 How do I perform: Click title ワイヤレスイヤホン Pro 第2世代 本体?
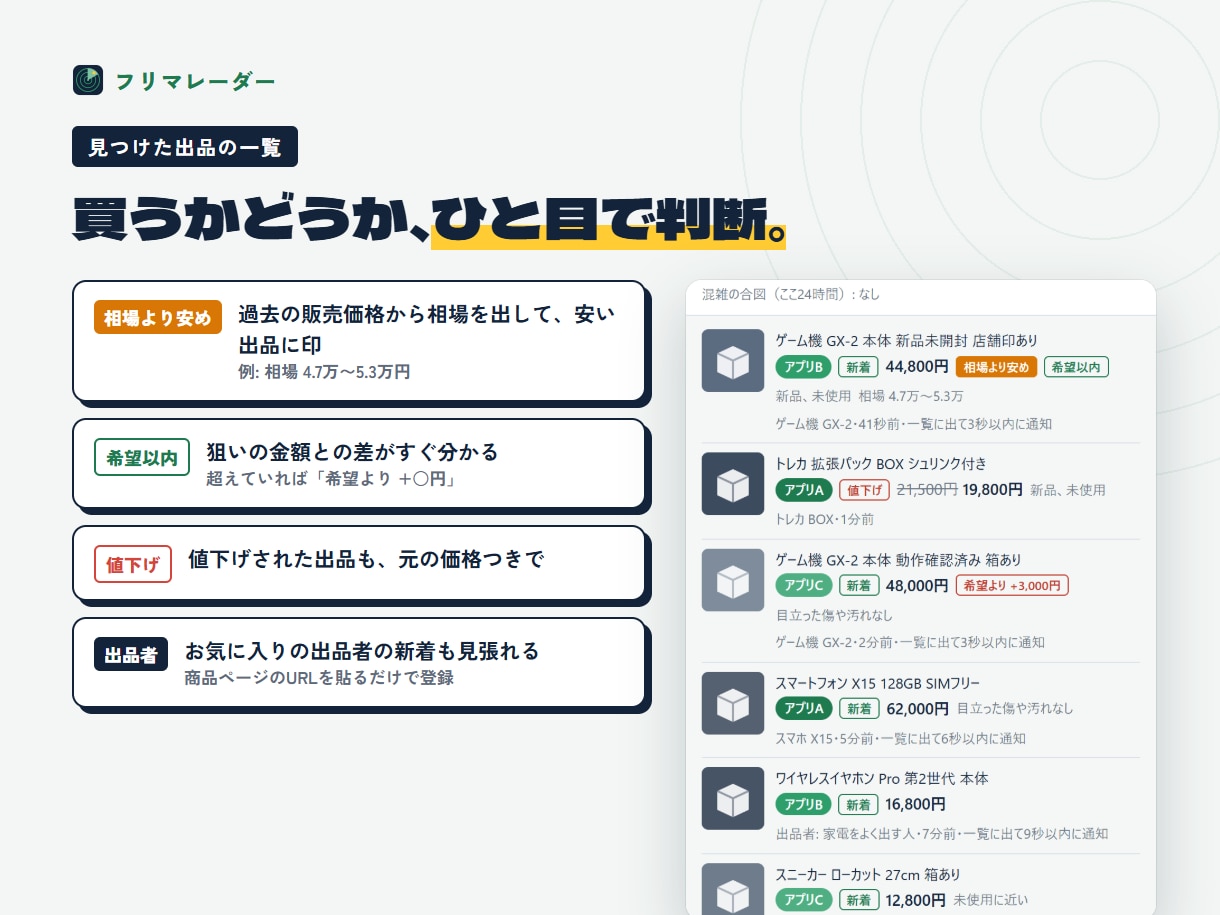pos(882,778)
